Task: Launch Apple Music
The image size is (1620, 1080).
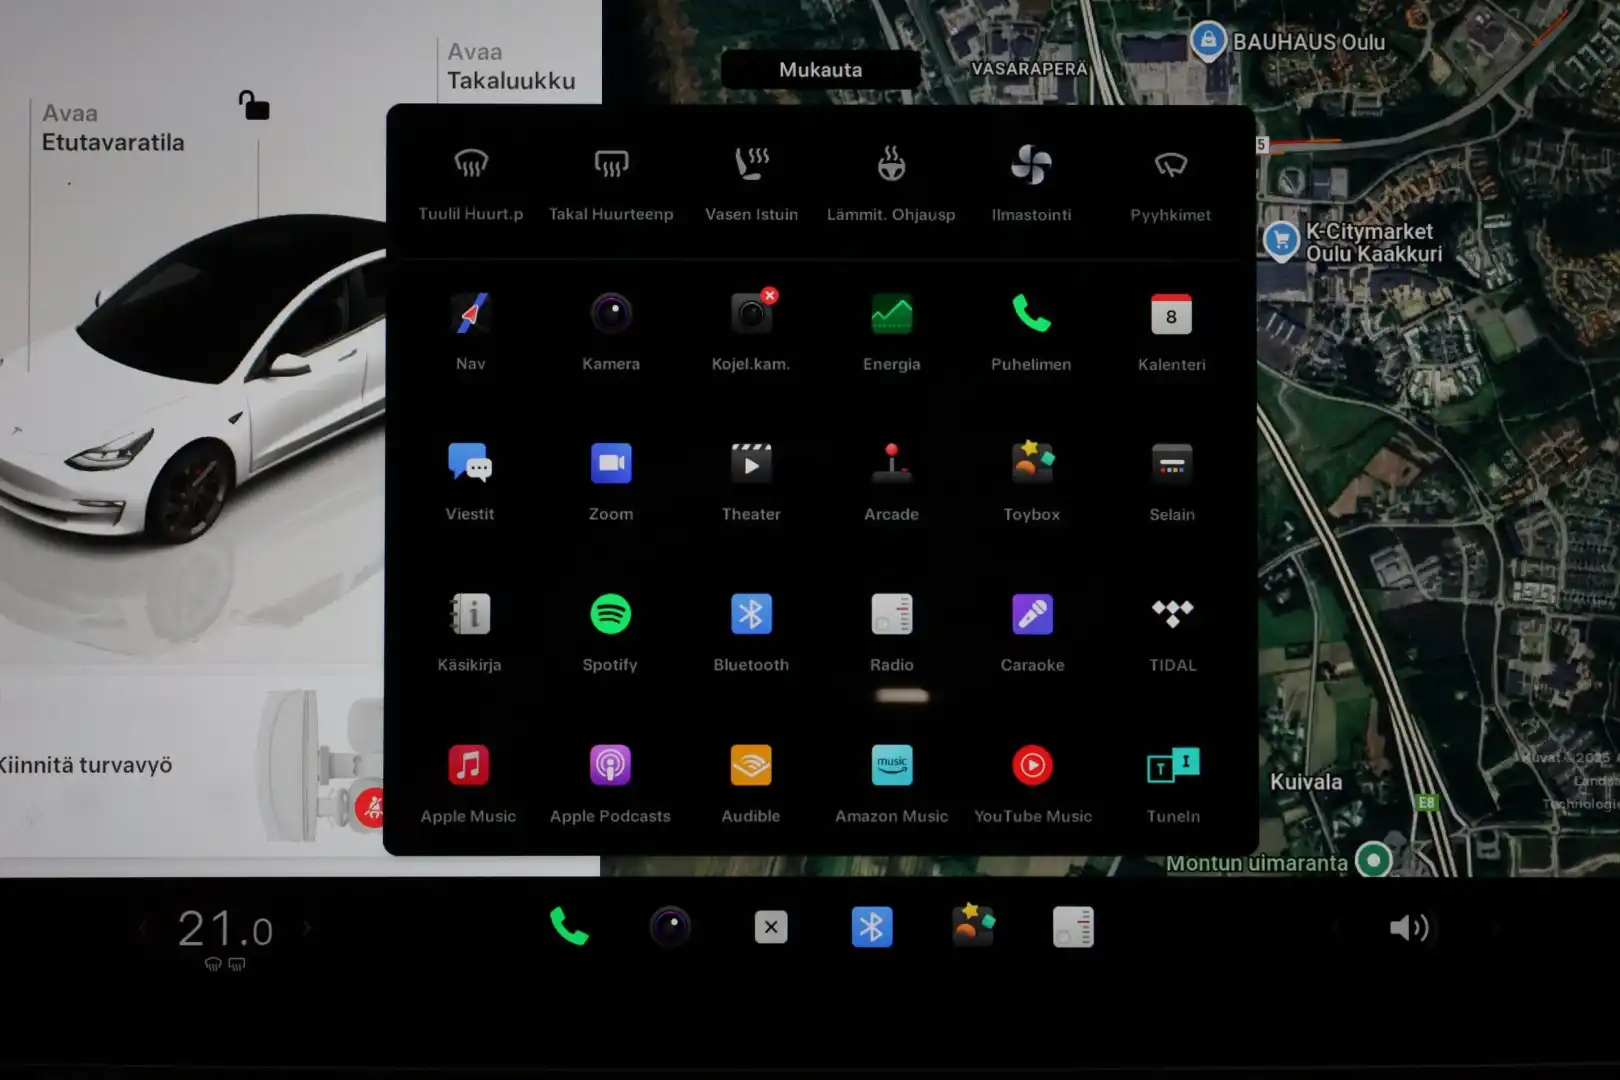Action: [469, 785]
